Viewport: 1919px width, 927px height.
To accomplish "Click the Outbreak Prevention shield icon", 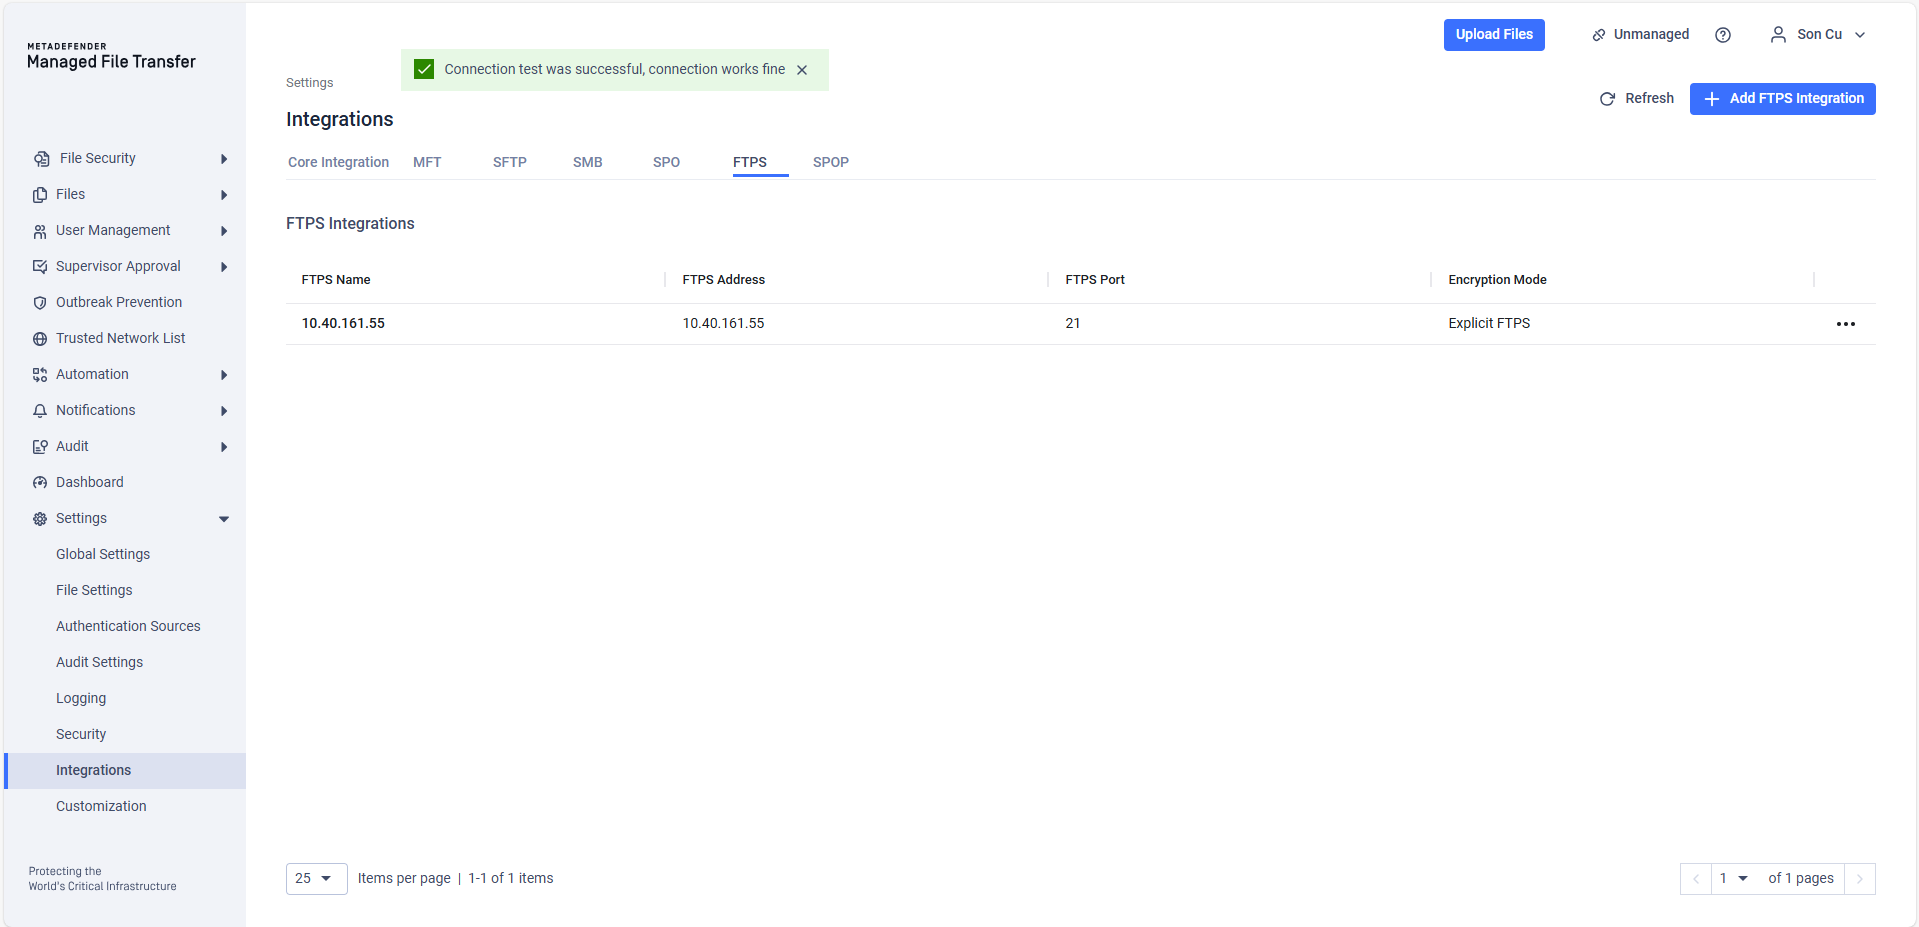I will pos(40,303).
